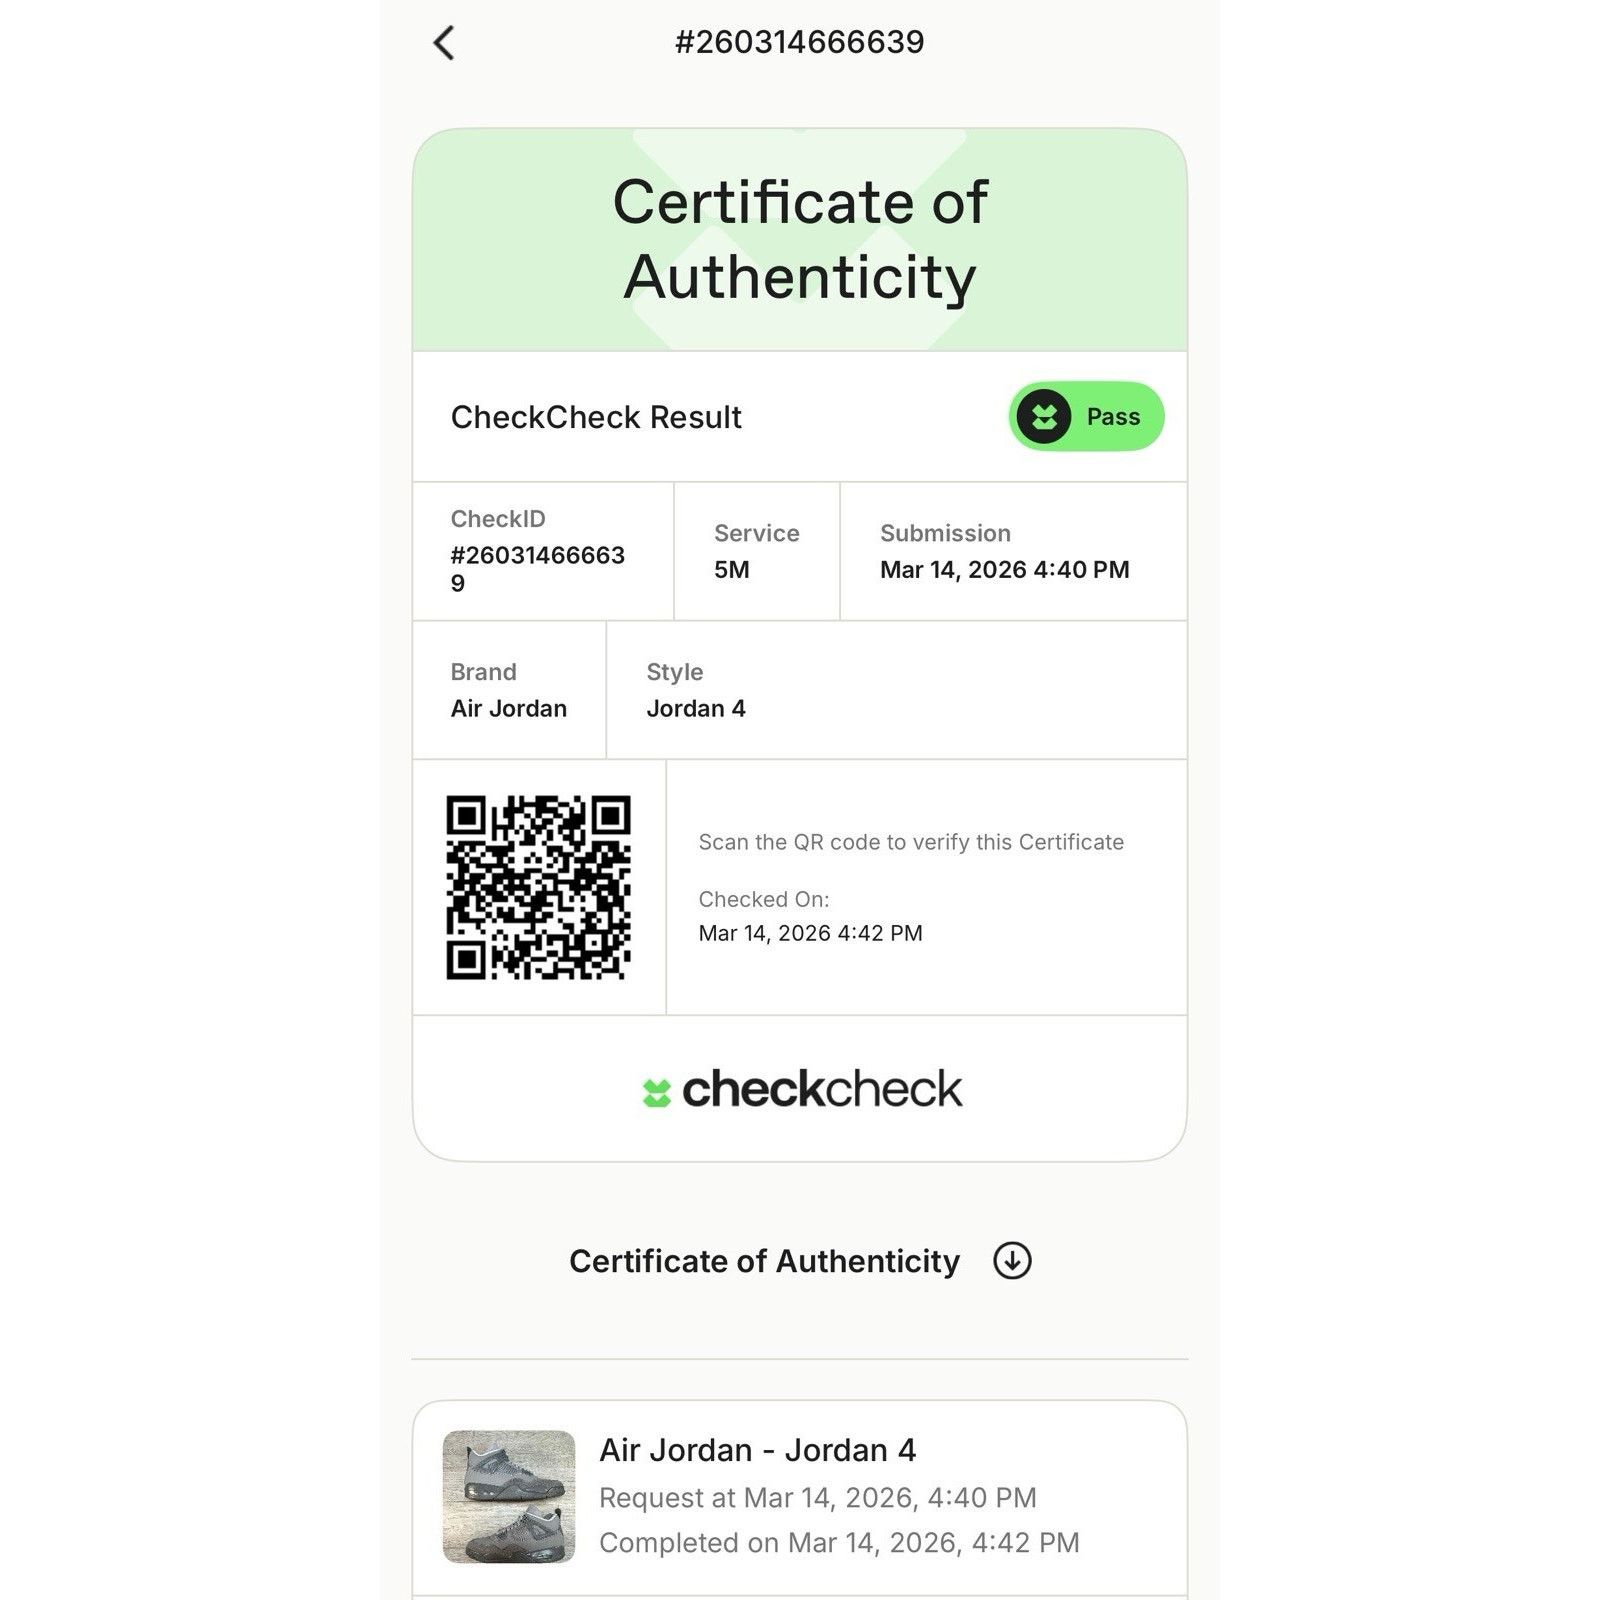Screen dimensions: 1600x1600
Task: Tap the checkcheck wordmark at certificate bottom
Action: pyautogui.click(x=822, y=1089)
